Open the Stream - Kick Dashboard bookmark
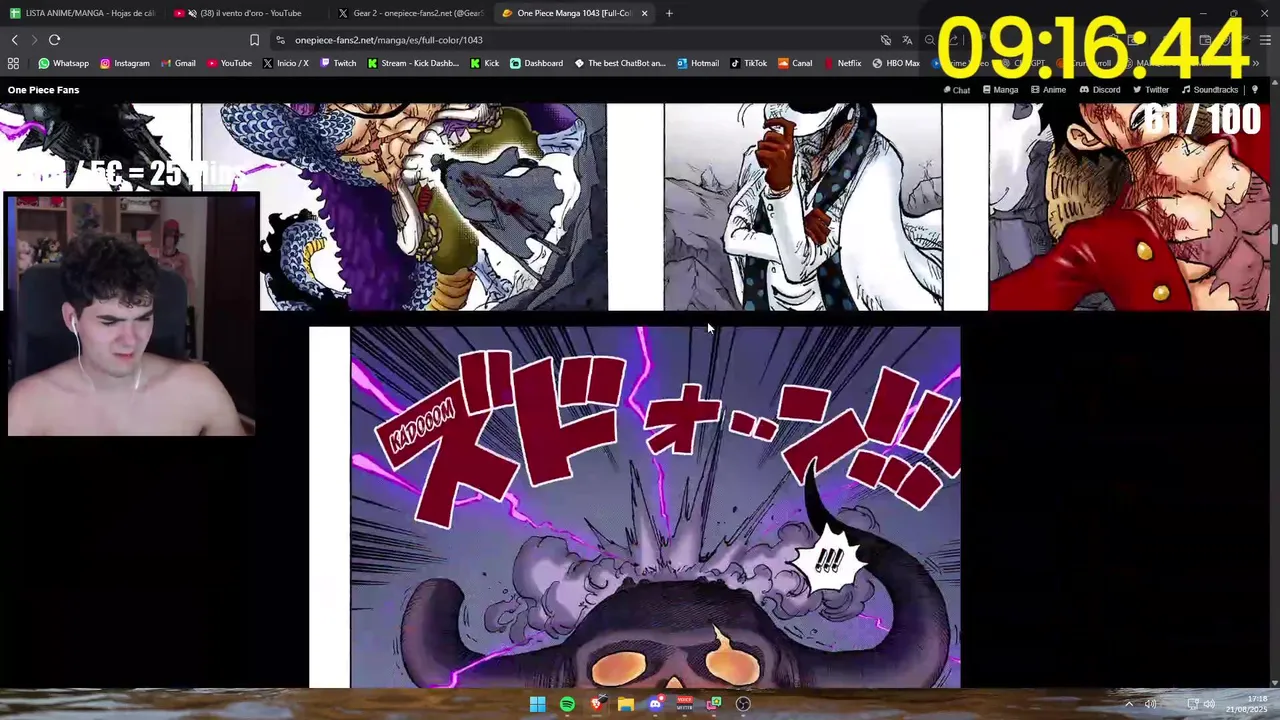Image resolution: width=1280 pixels, height=720 pixels. tap(413, 63)
